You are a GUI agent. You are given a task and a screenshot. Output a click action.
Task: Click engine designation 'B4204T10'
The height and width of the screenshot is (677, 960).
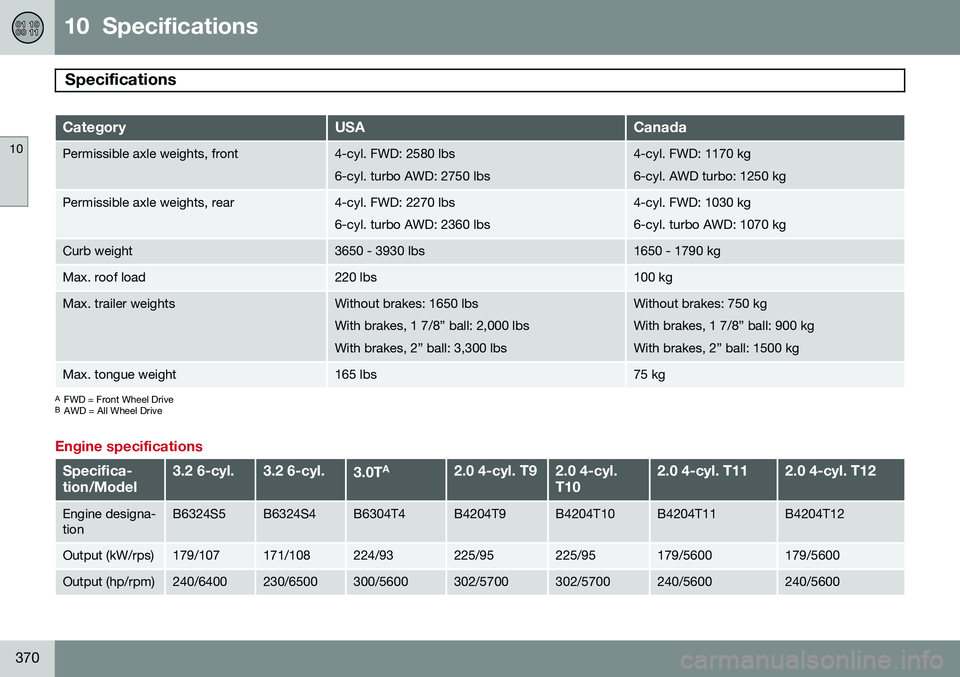(585, 514)
